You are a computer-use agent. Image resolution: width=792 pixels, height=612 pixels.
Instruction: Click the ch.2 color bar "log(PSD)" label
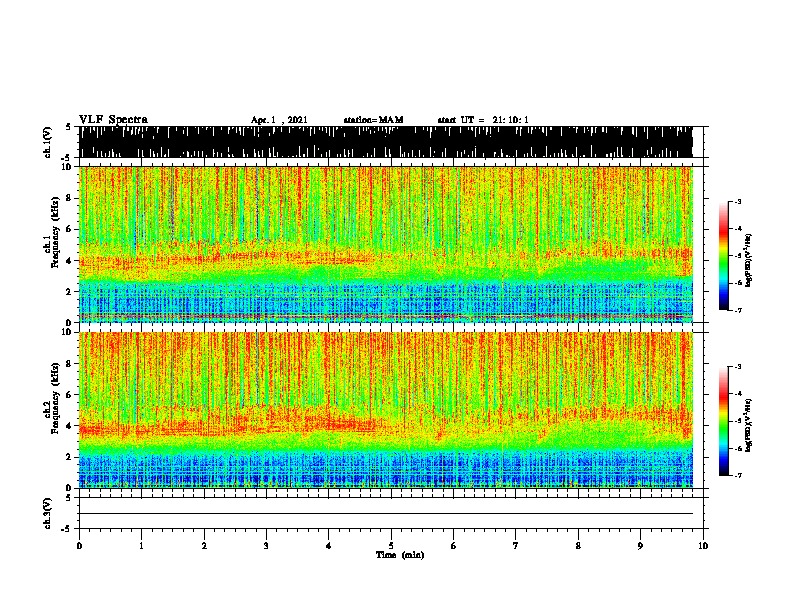[748, 425]
